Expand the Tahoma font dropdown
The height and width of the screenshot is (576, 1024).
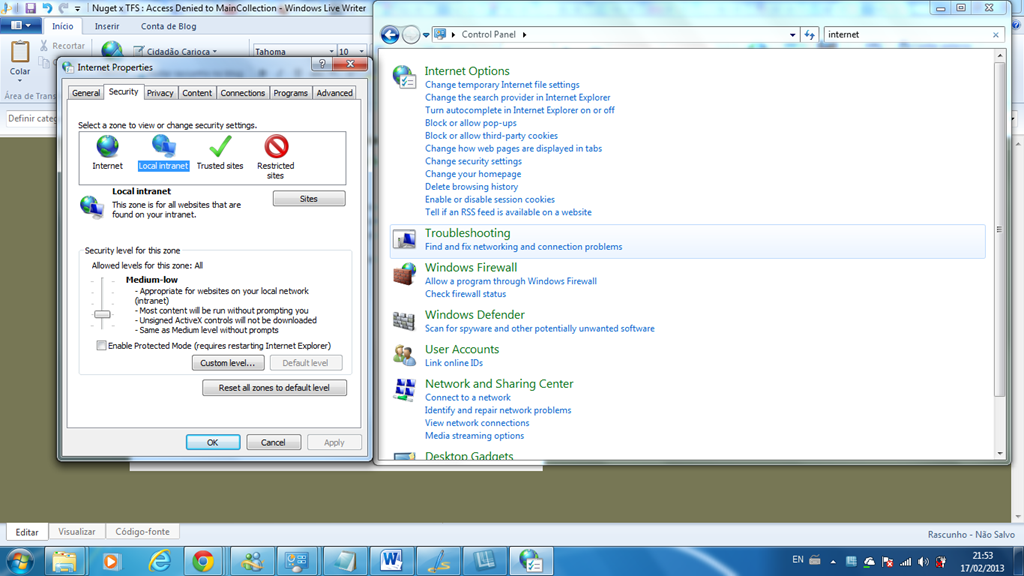click(x=331, y=51)
